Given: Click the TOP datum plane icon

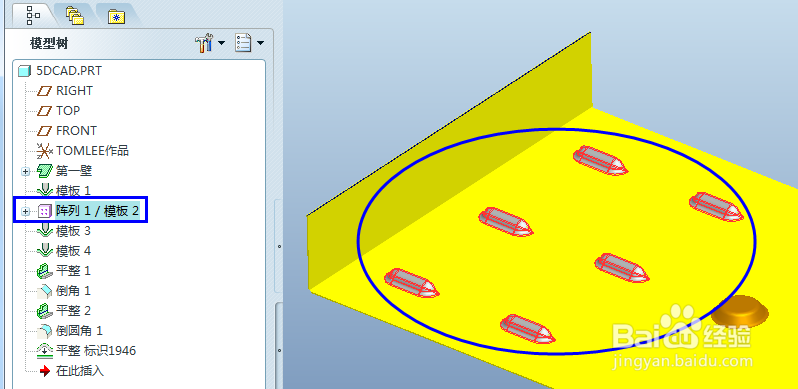Looking at the screenshot, I should coord(45,111).
